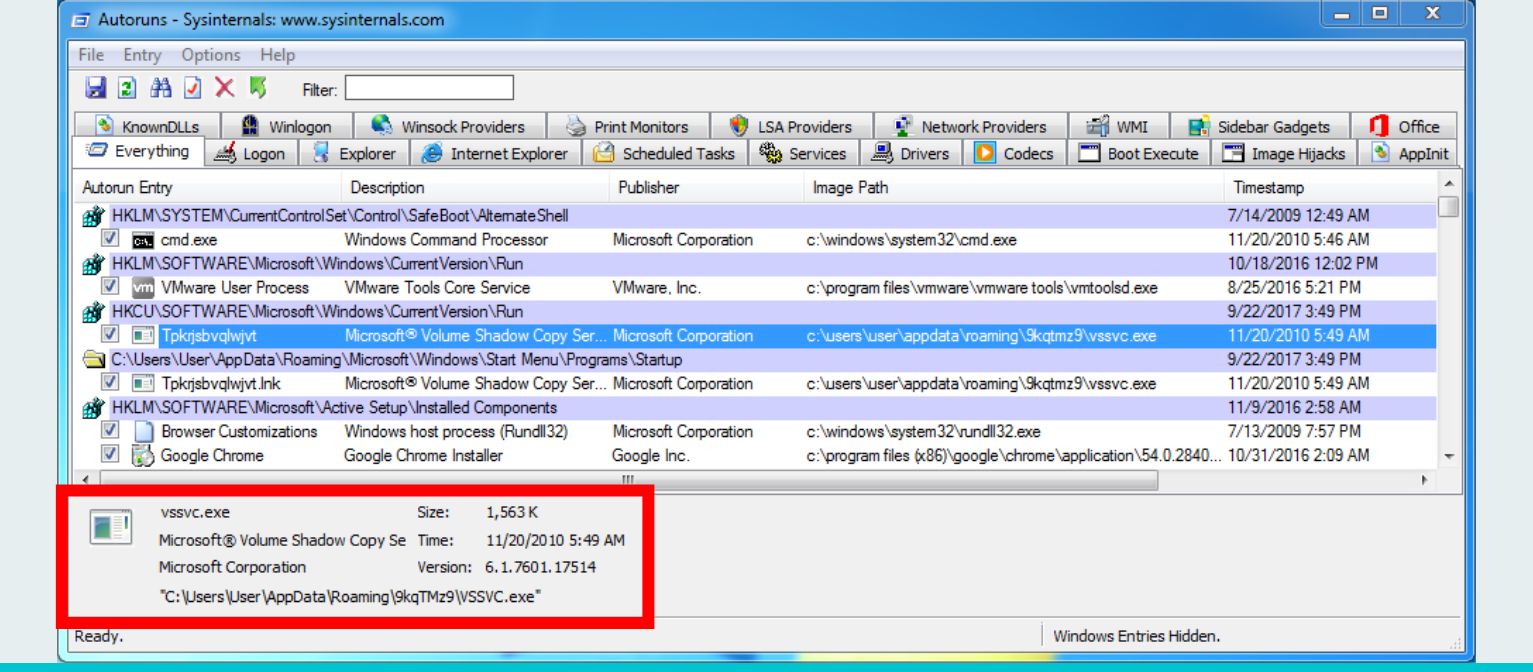Image resolution: width=1533 pixels, height=672 pixels.
Task: Click the Save toolbar icon
Action: pos(95,89)
